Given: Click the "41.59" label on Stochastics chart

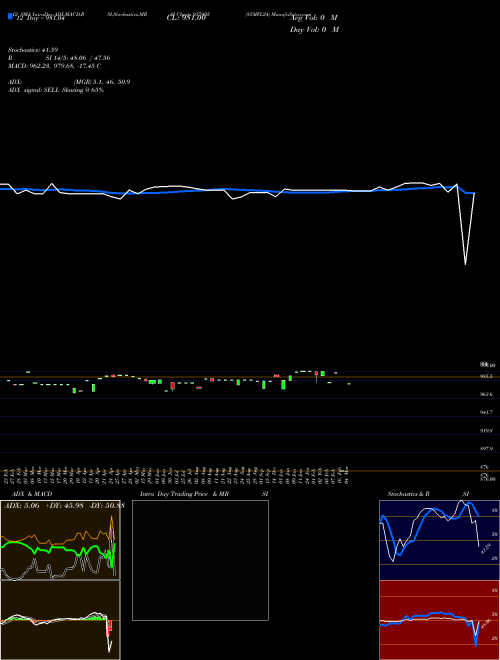Looking at the screenshot, I should pos(486,549).
